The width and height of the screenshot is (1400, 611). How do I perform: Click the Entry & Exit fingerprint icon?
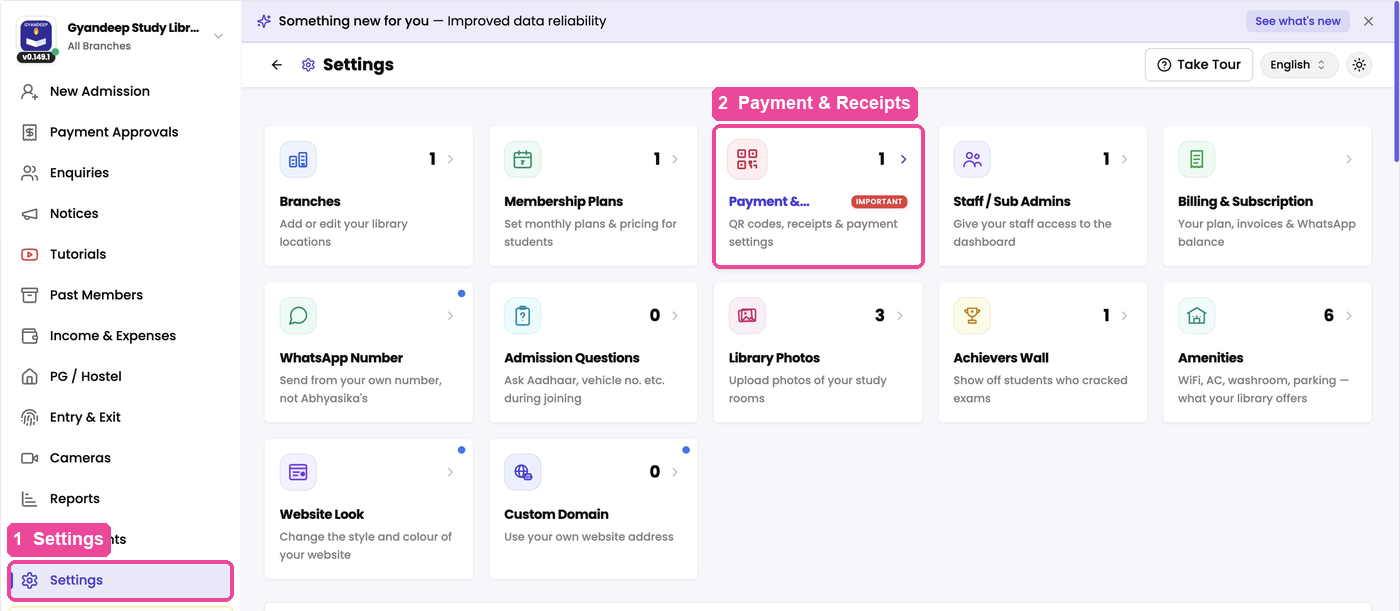[30, 417]
